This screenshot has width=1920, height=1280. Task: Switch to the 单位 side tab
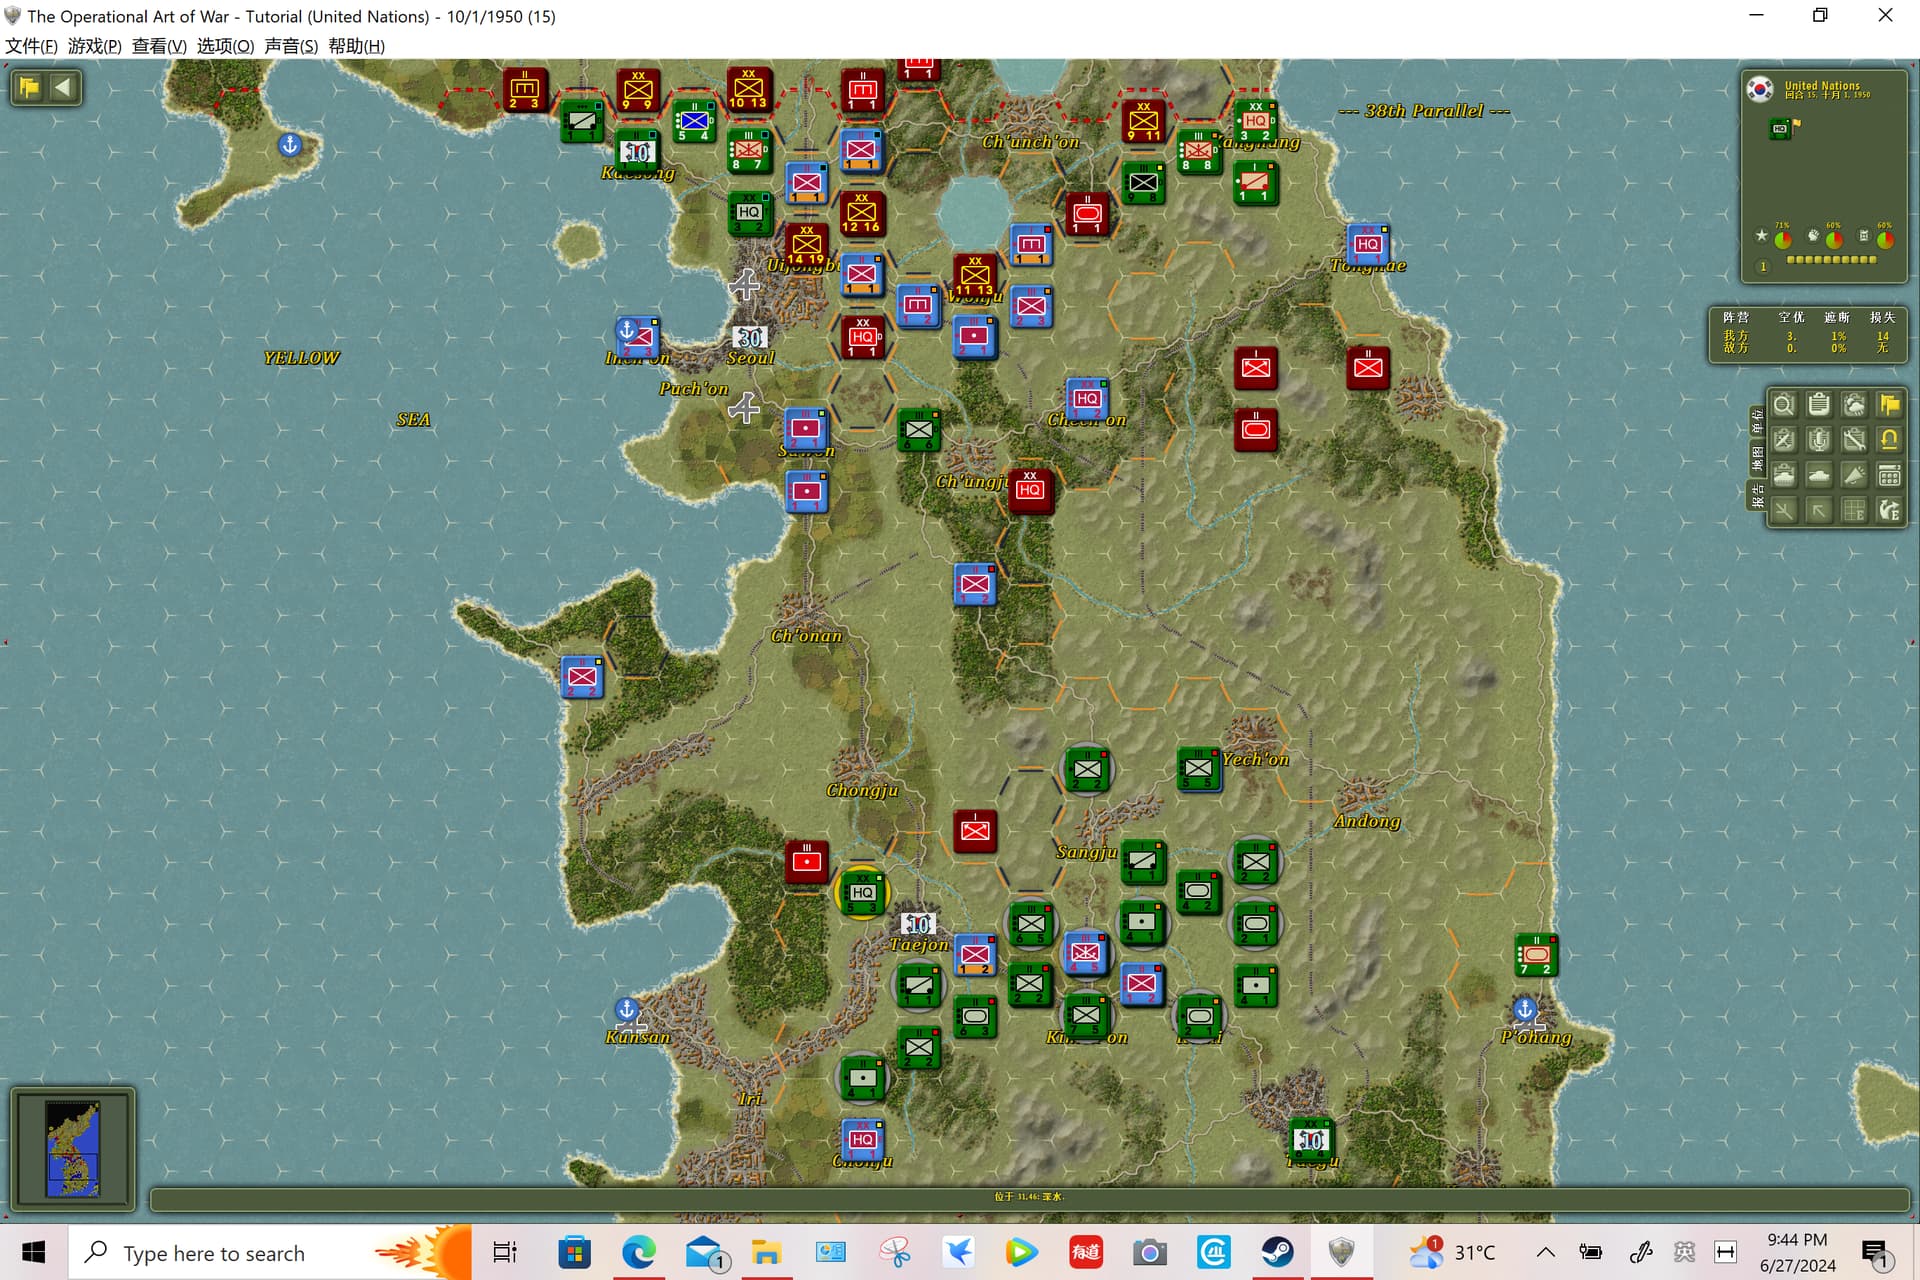(x=1757, y=422)
